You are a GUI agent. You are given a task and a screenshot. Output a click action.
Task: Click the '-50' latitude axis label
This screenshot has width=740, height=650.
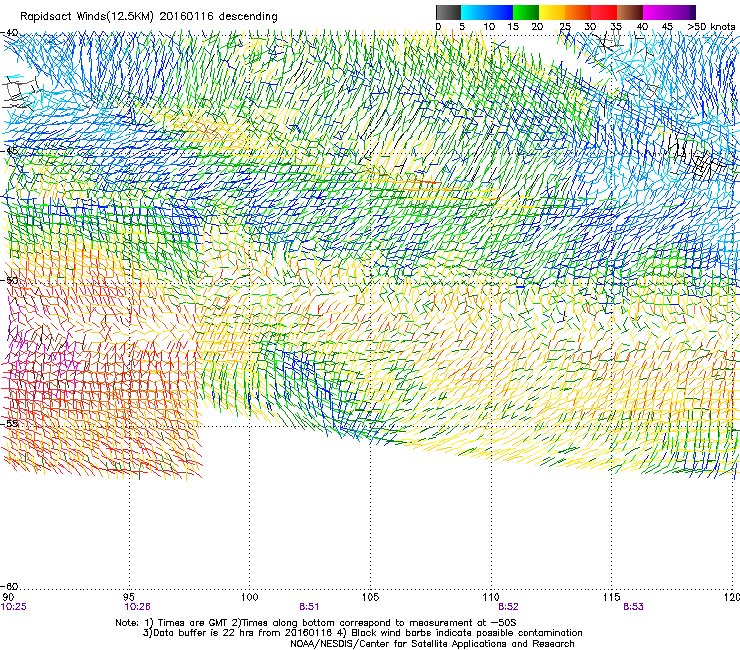coord(10,280)
